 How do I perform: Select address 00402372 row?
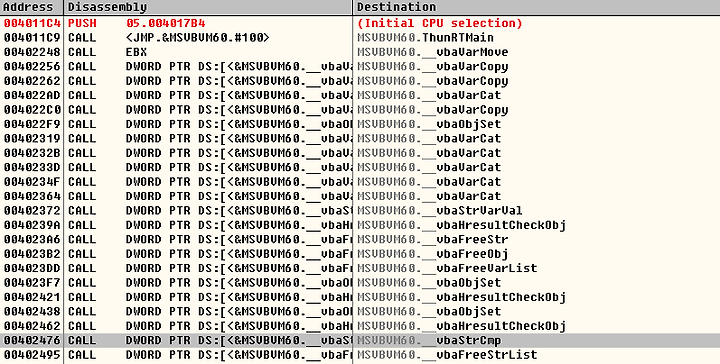[x=32, y=210]
